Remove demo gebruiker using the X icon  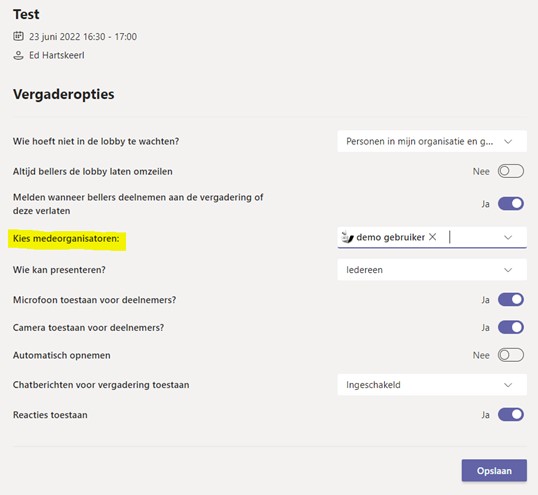click(x=433, y=237)
